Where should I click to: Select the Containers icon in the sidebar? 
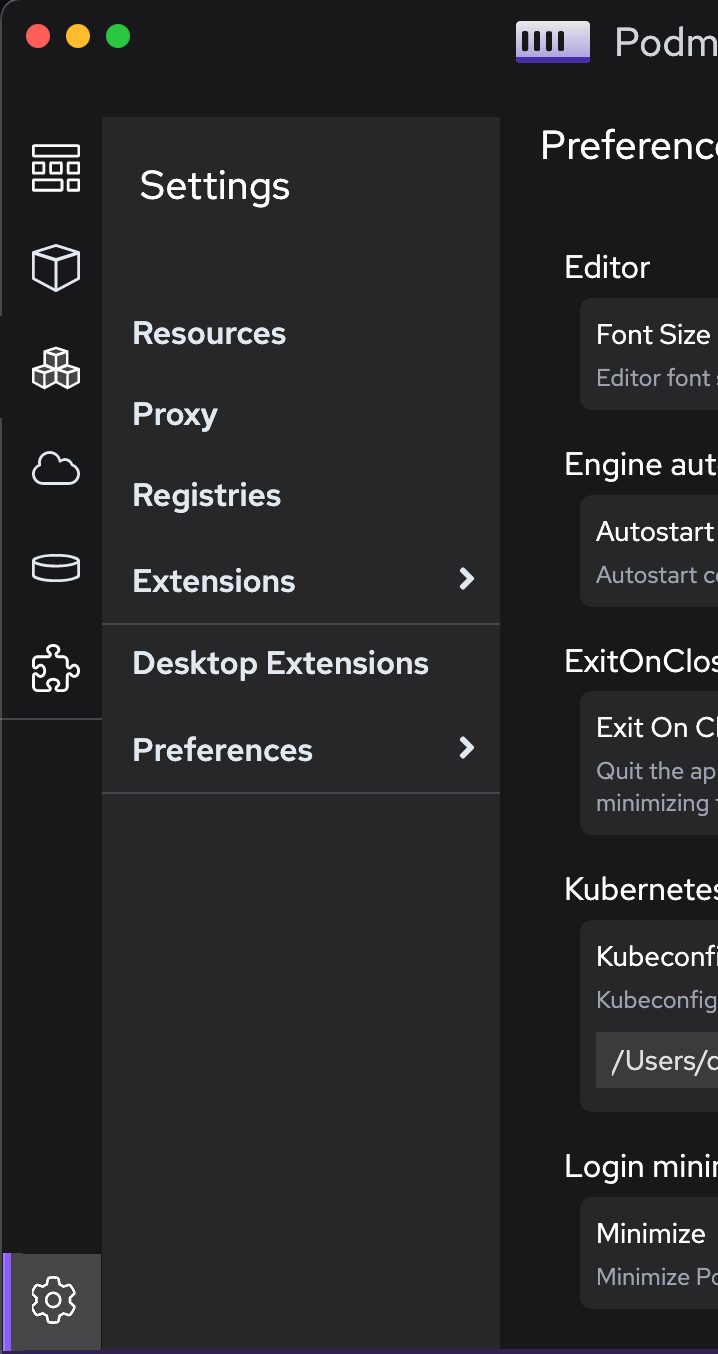tap(55, 267)
